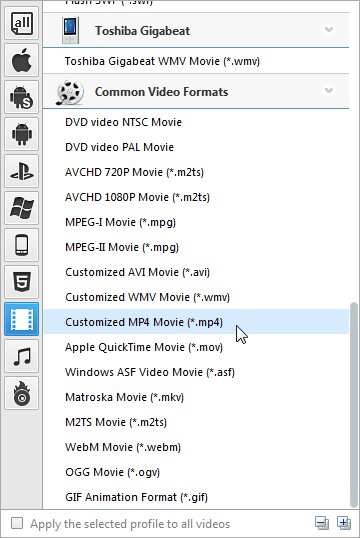Open the music note audio category
360x538 pixels.
click(x=22, y=356)
